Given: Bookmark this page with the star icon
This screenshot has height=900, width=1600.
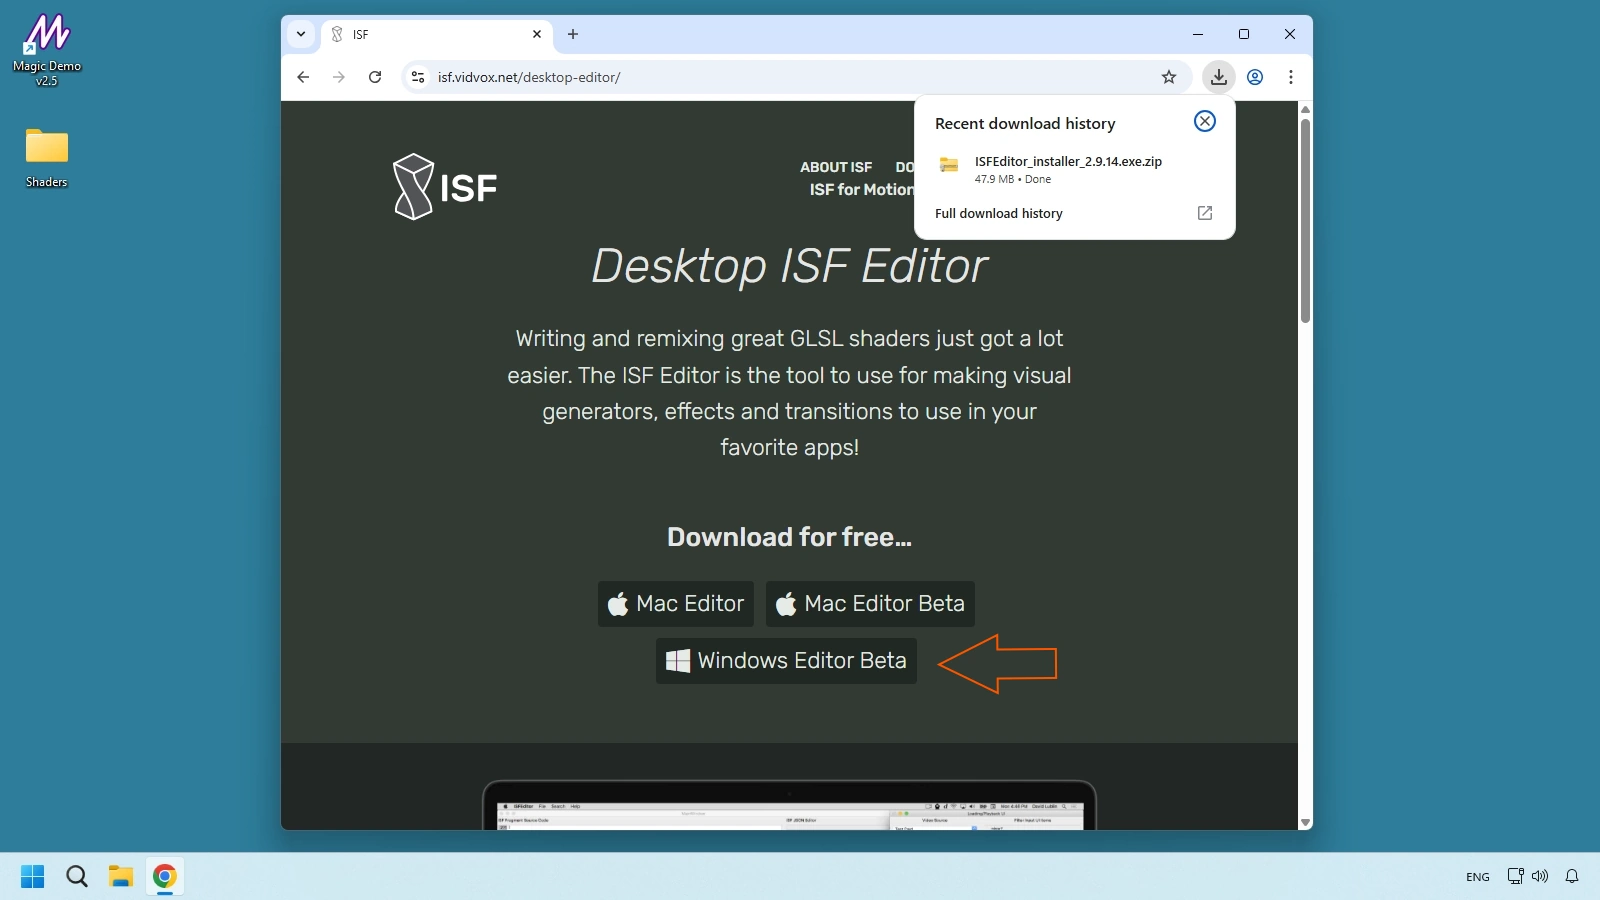Looking at the screenshot, I should coord(1169,77).
